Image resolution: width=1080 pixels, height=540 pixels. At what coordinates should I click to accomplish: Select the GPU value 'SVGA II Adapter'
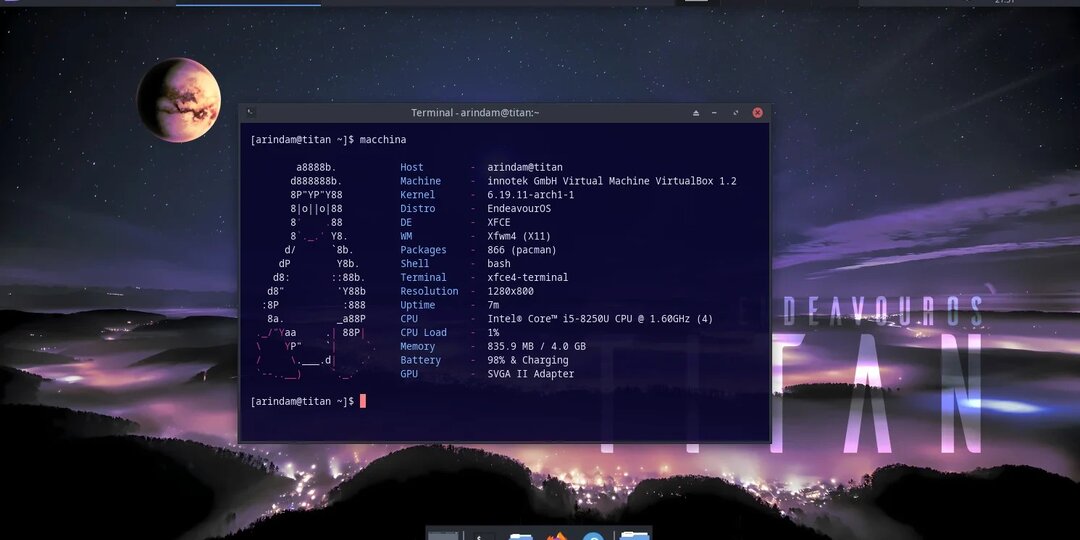(530, 374)
